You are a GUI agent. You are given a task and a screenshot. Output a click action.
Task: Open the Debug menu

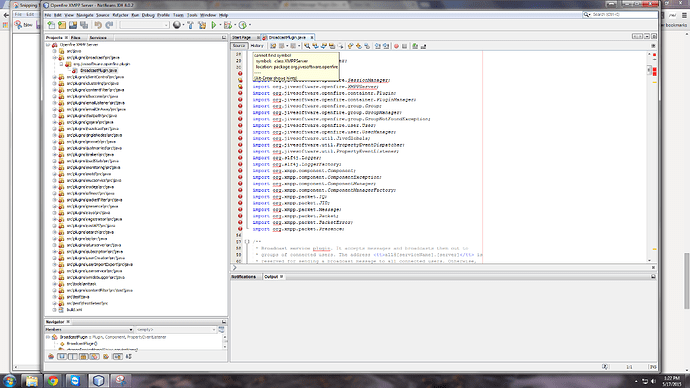(148, 15)
